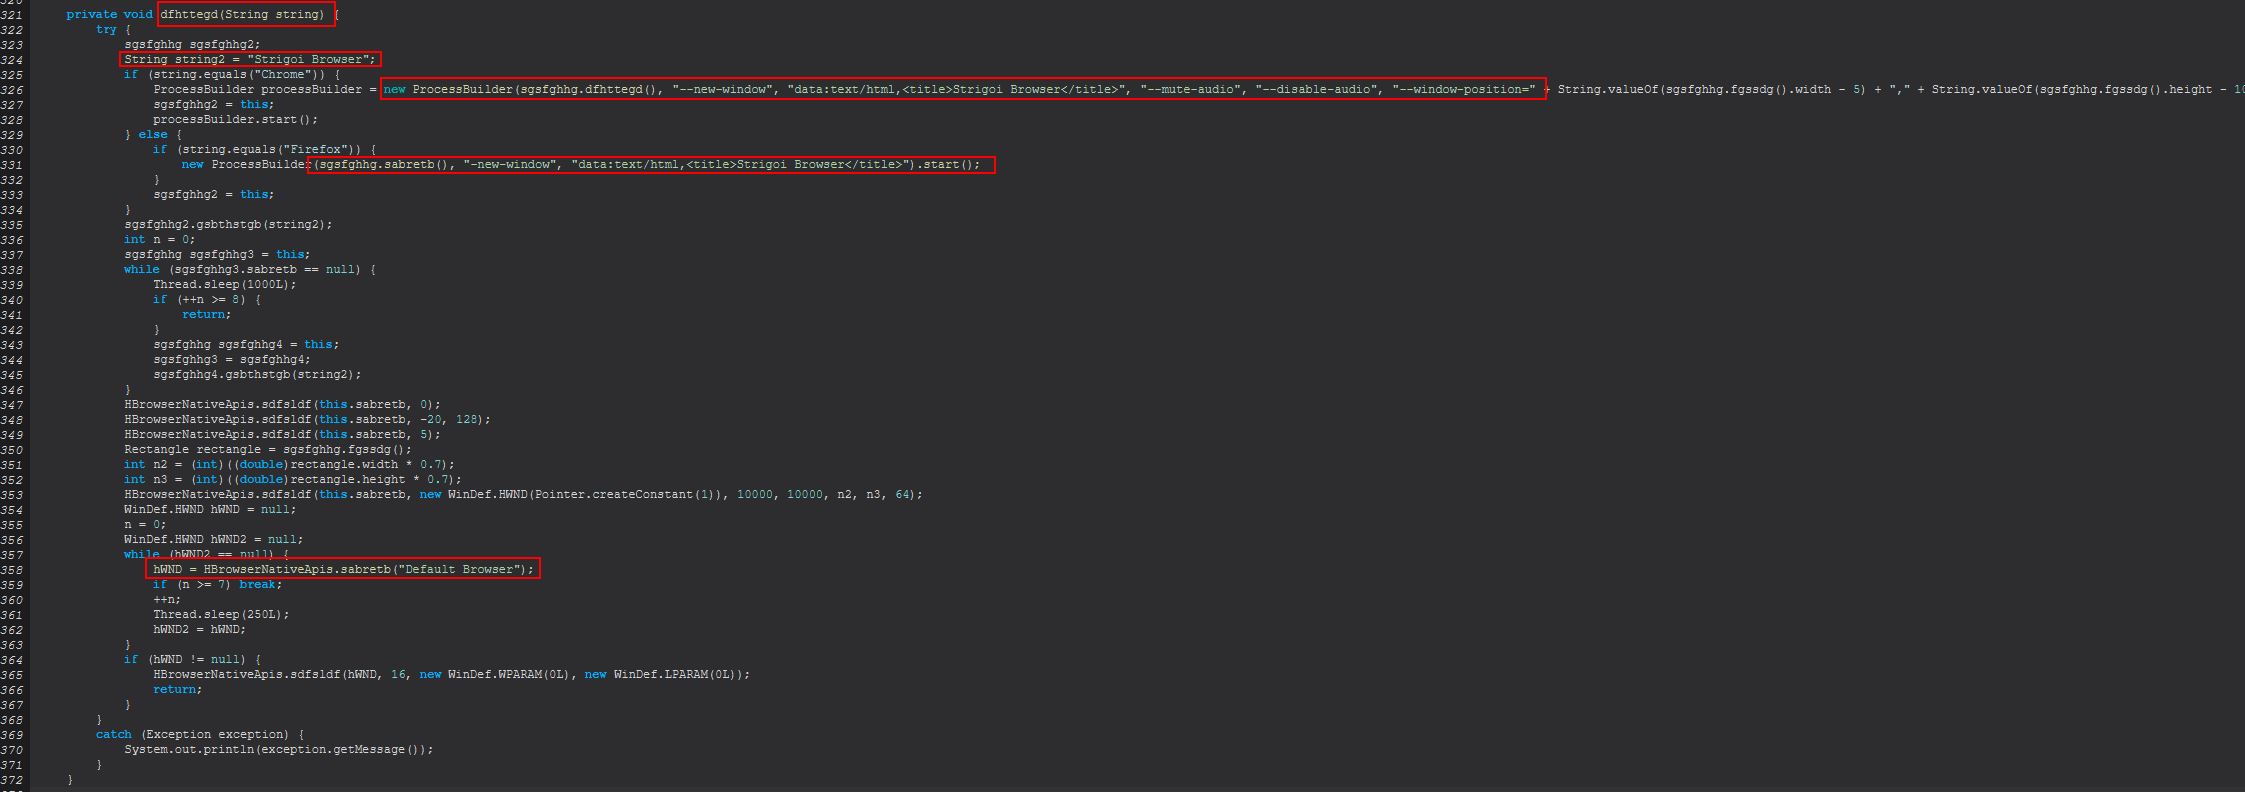Click the 'WinDef.HWND hWND = null;' declaration

pos(210,509)
